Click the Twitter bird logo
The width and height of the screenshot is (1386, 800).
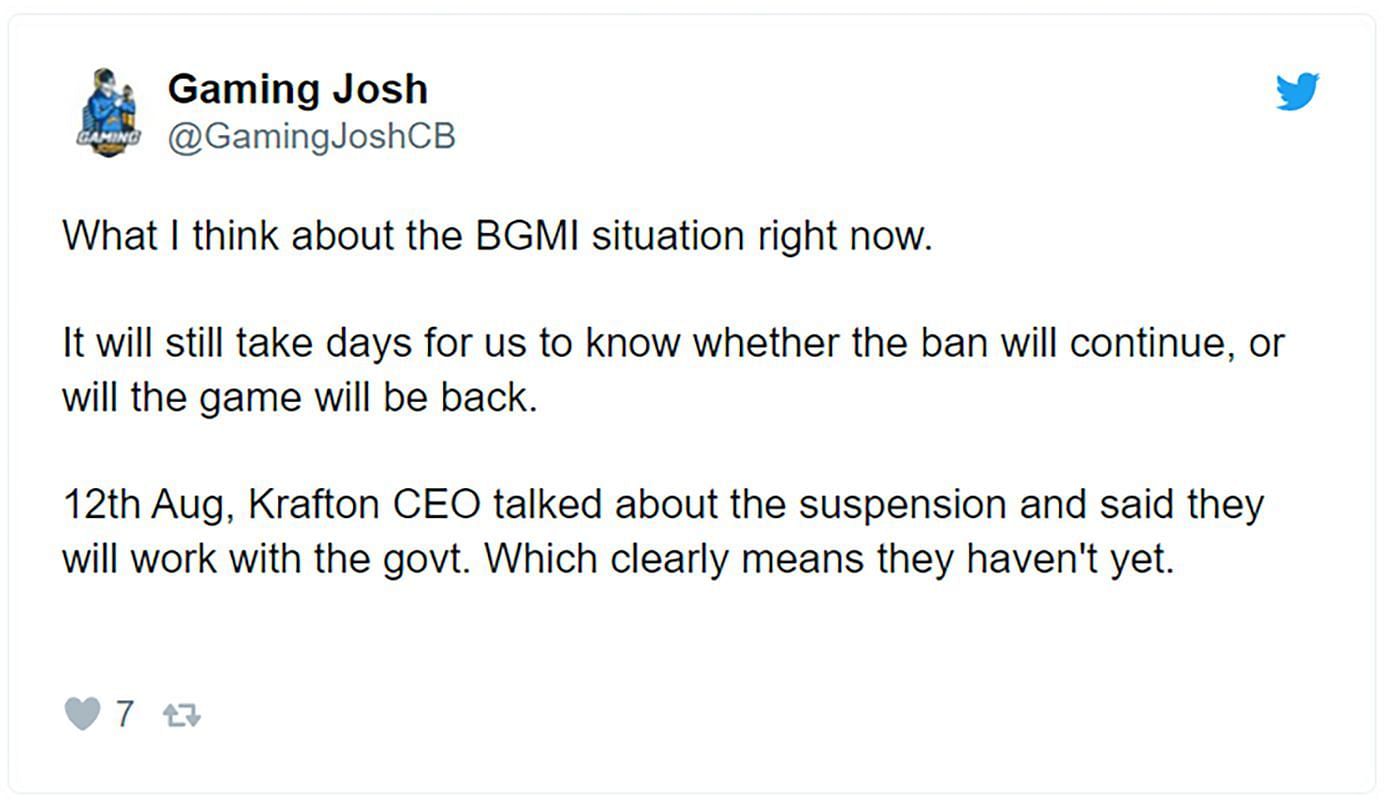[x=1297, y=92]
